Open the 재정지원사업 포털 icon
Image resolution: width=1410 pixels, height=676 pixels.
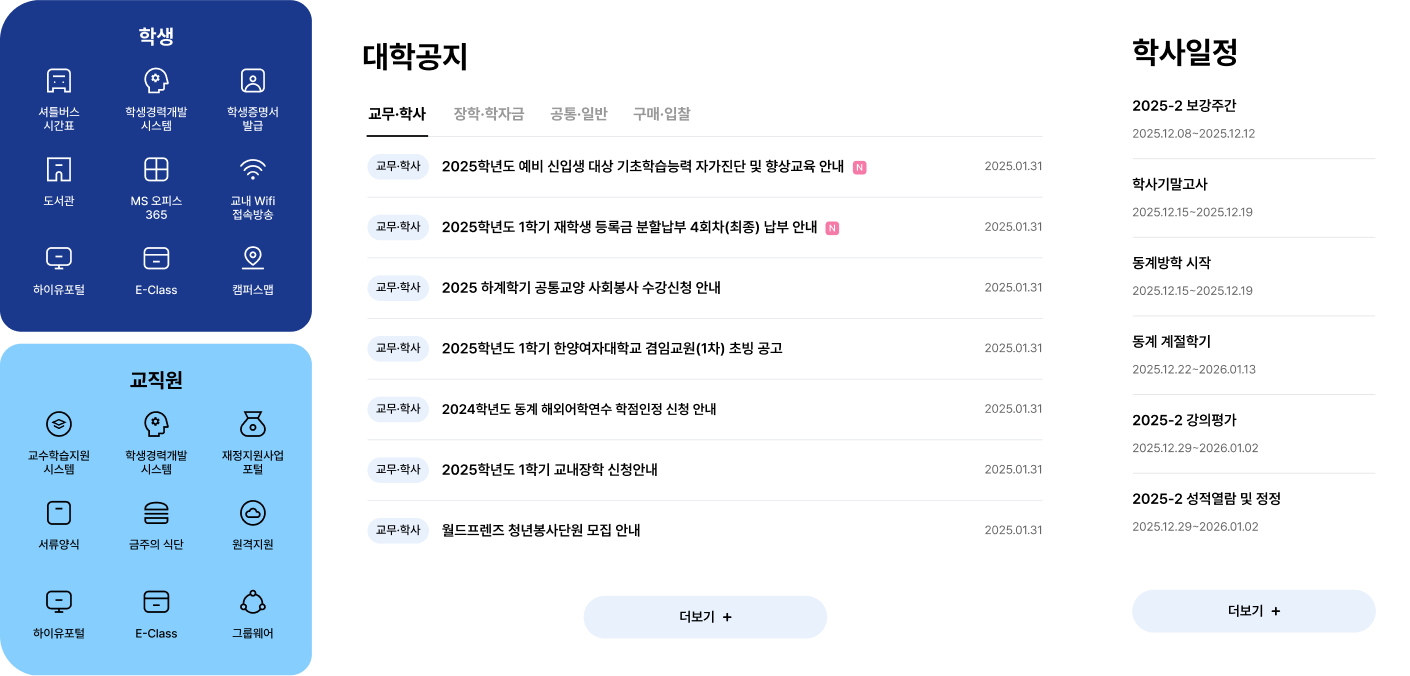(252, 424)
